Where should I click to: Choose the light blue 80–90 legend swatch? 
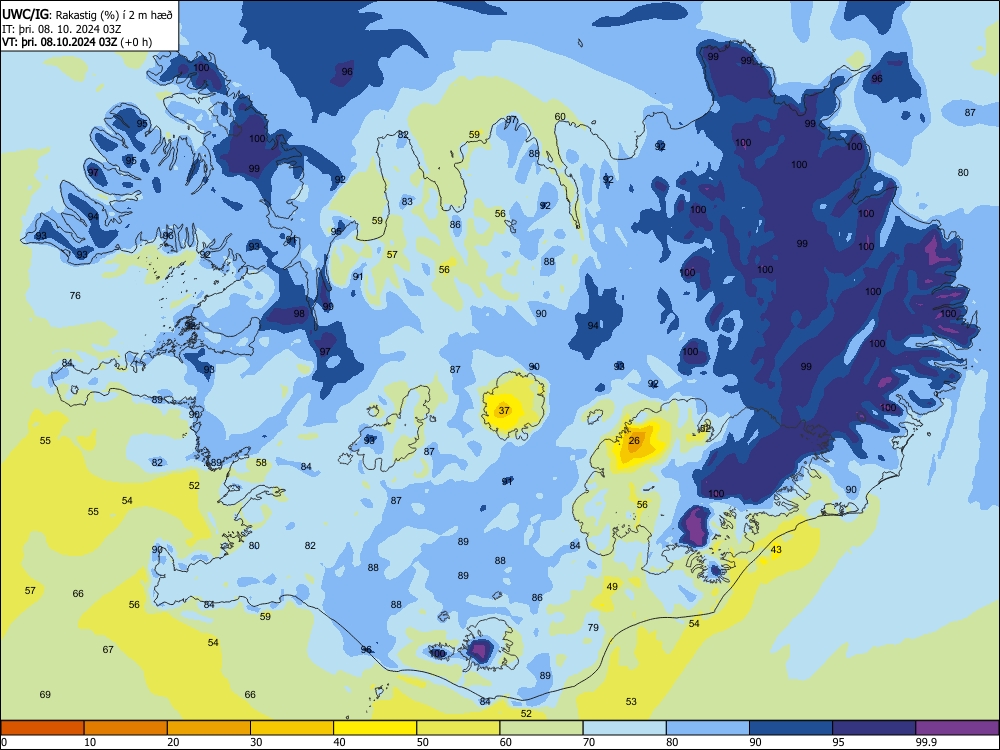[708, 728]
